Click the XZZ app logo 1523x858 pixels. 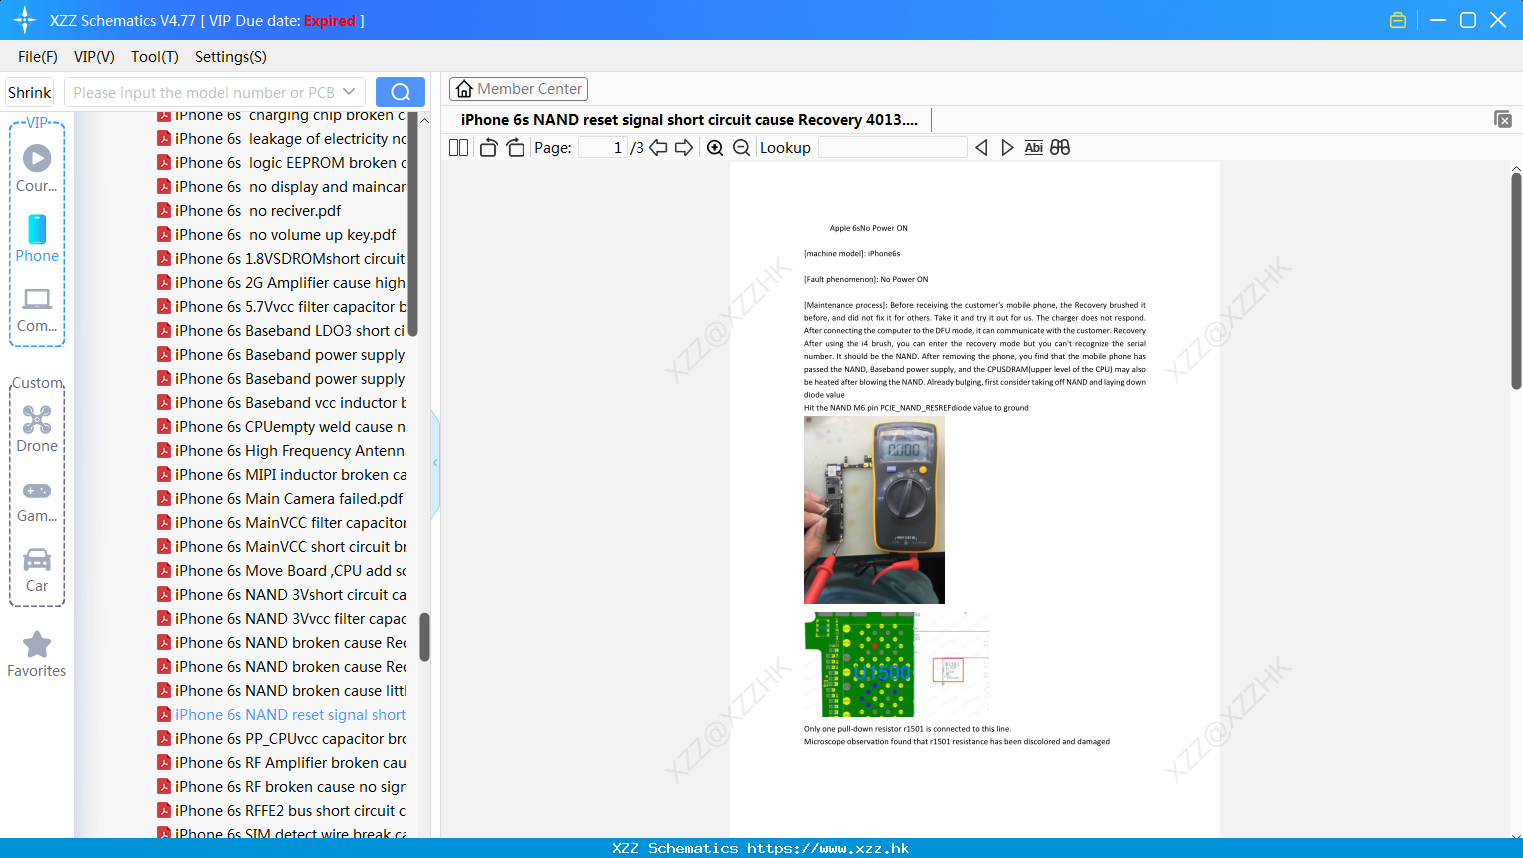(x=25, y=20)
